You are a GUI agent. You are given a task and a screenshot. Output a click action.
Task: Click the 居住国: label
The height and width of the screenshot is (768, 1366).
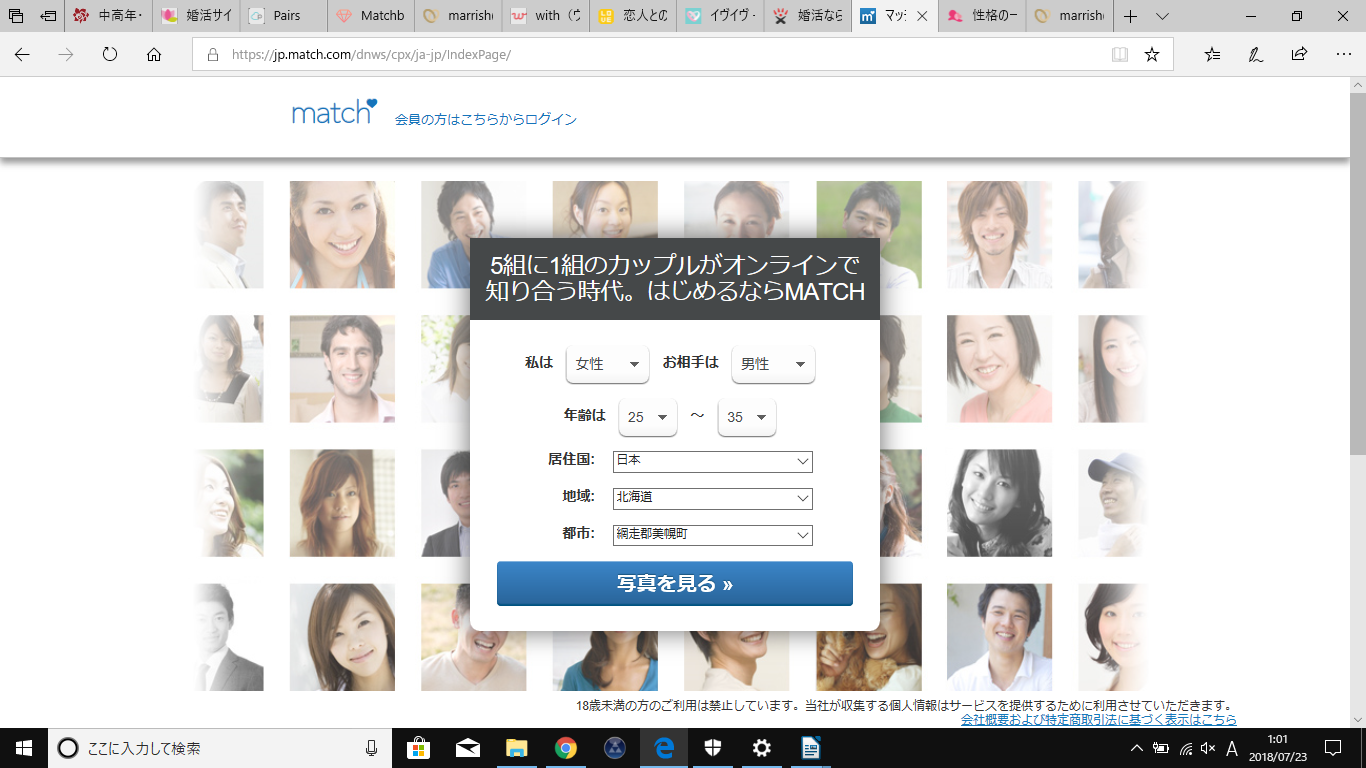point(571,460)
